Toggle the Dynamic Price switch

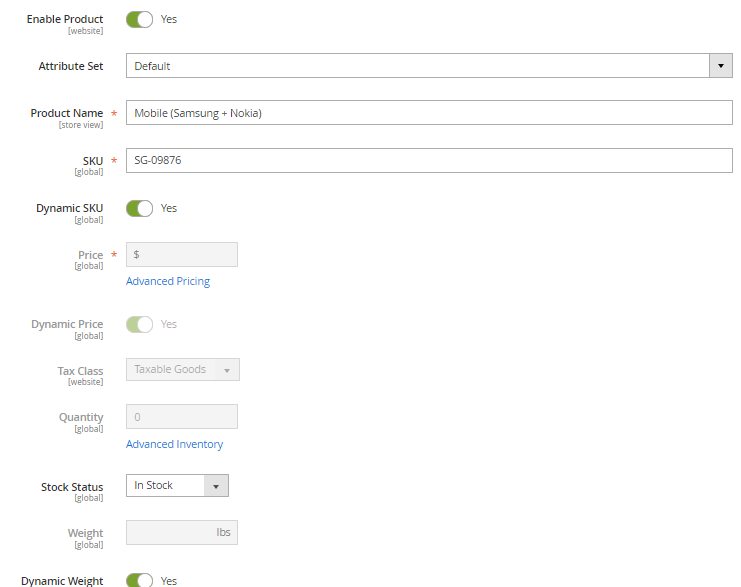tap(139, 324)
